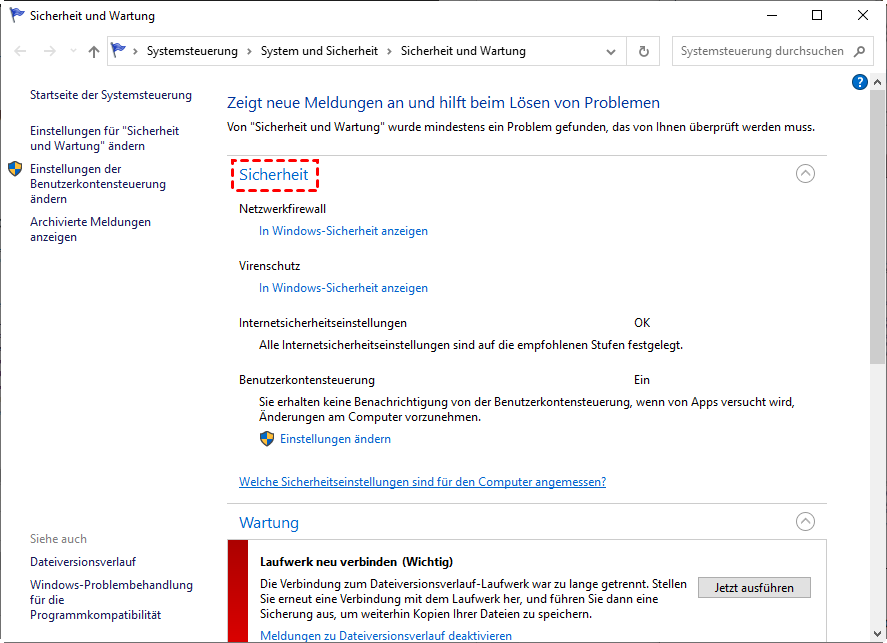
Task: Click the Forward navigation arrow
Action: 50,51
